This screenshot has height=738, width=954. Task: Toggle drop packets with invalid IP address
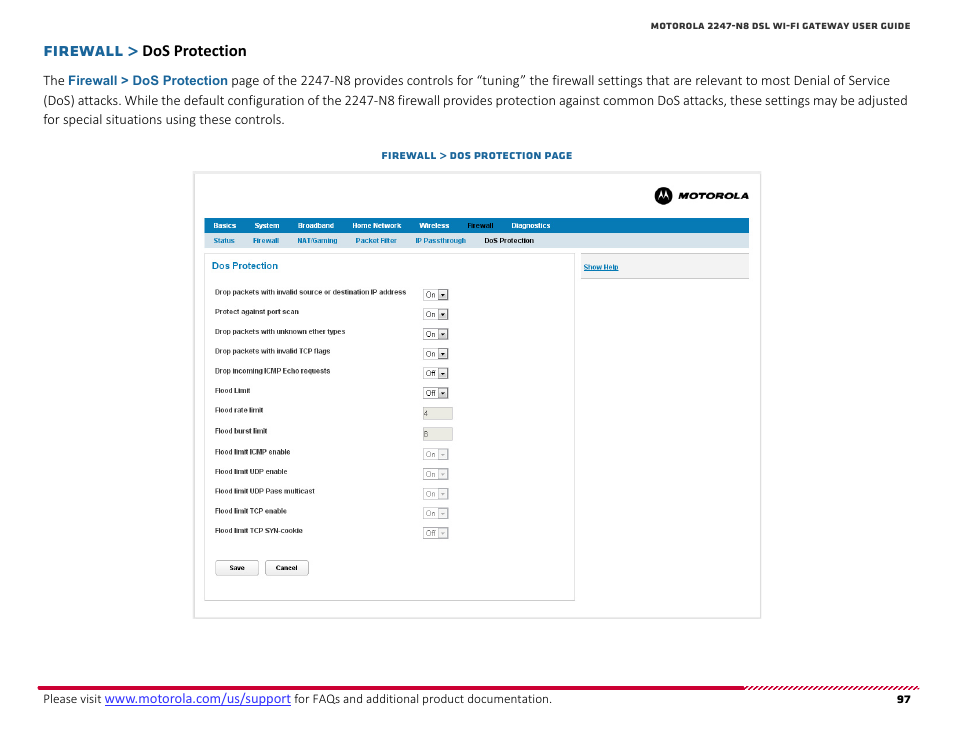point(436,294)
